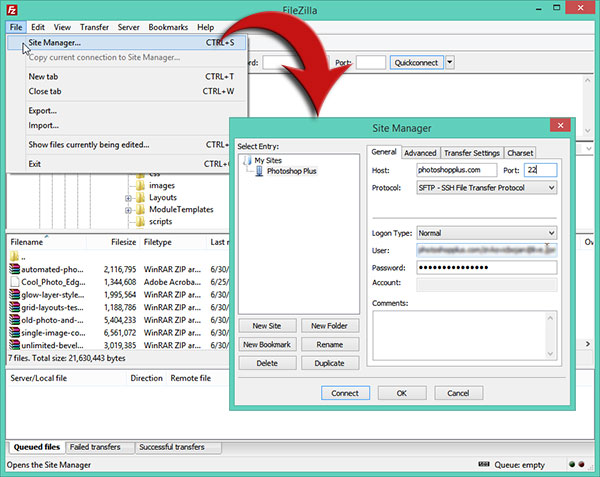
Task: Click the FileZilla logo icon in title bar
Action: pyautogui.click(x=12, y=10)
